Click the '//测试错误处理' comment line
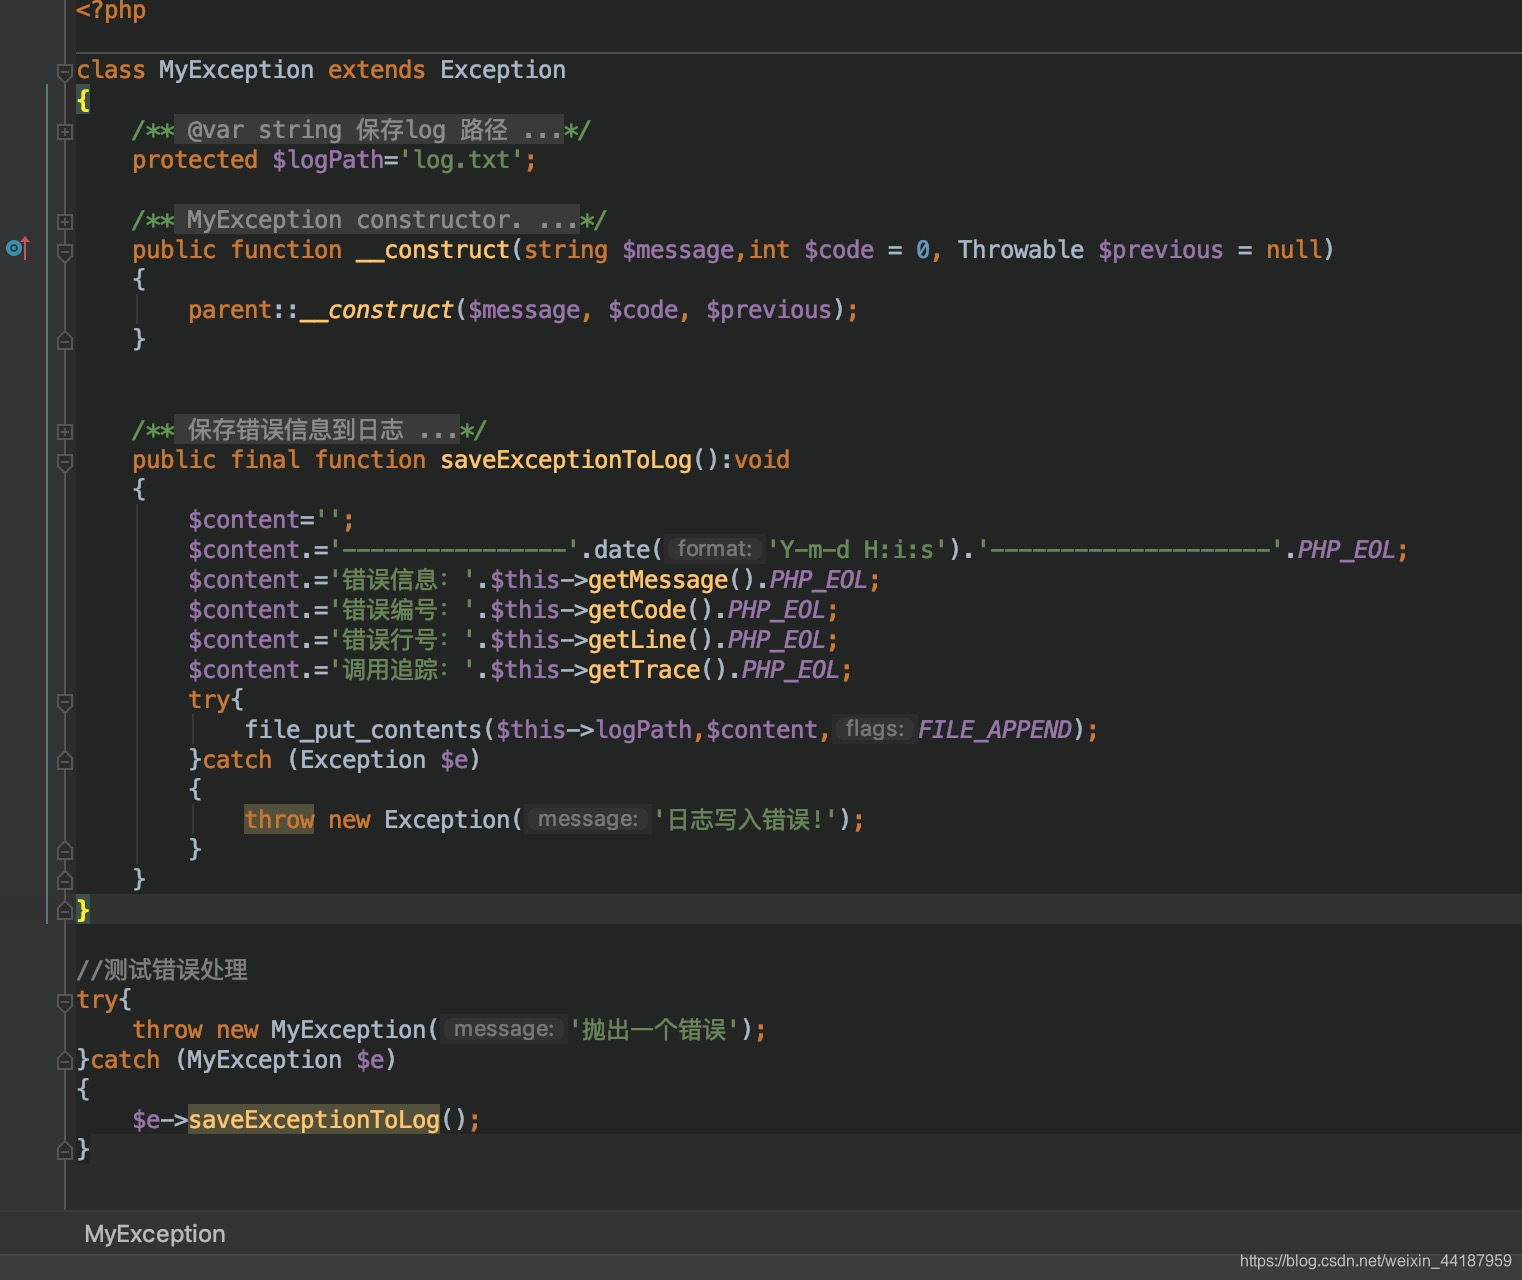The height and width of the screenshot is (1280, 1522). (162, 970)
